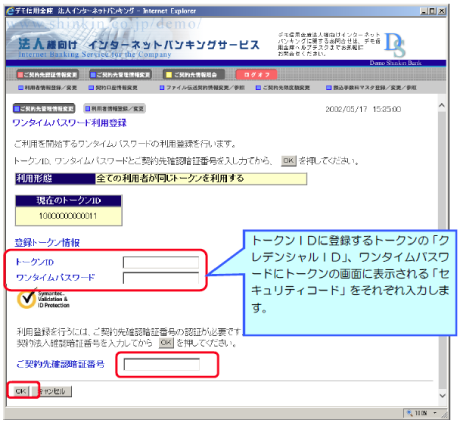Select 利用者情報登録/変更 in the gray submenu bar

coord(47,88)
